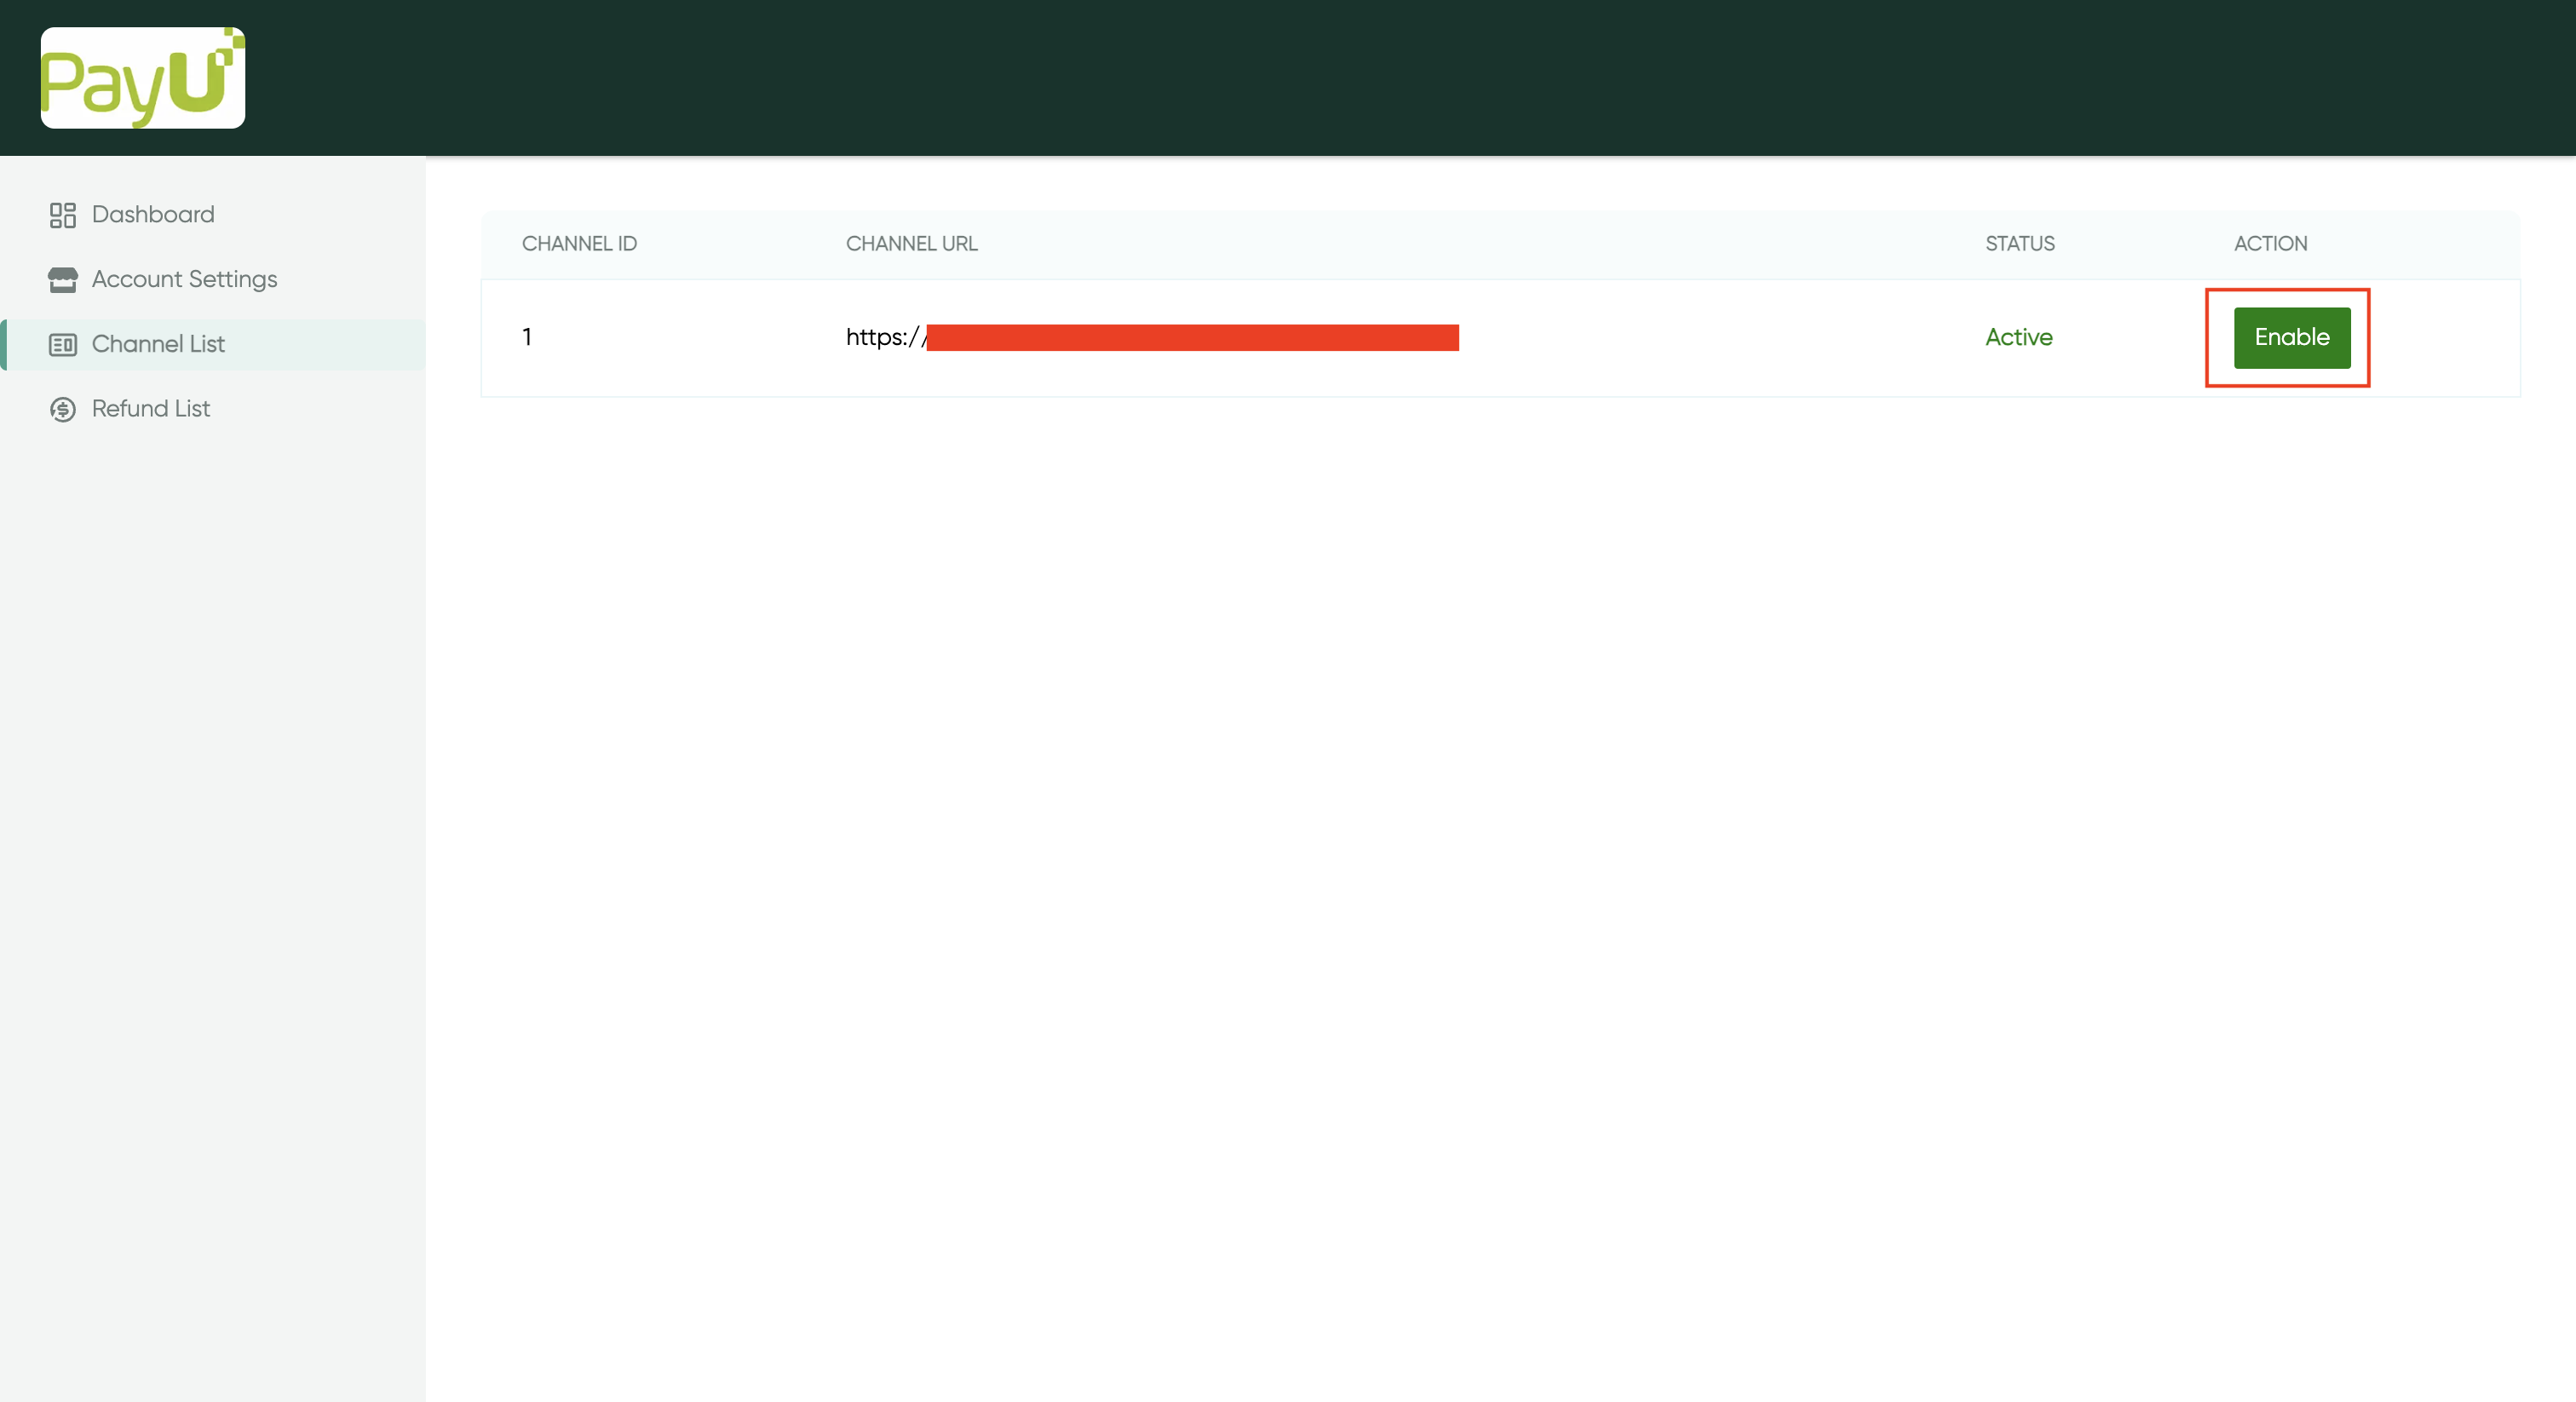The height and width of the screenshot is (1402, 2576).
Task: Click the STATUS column header
Action: (2019, 244)
